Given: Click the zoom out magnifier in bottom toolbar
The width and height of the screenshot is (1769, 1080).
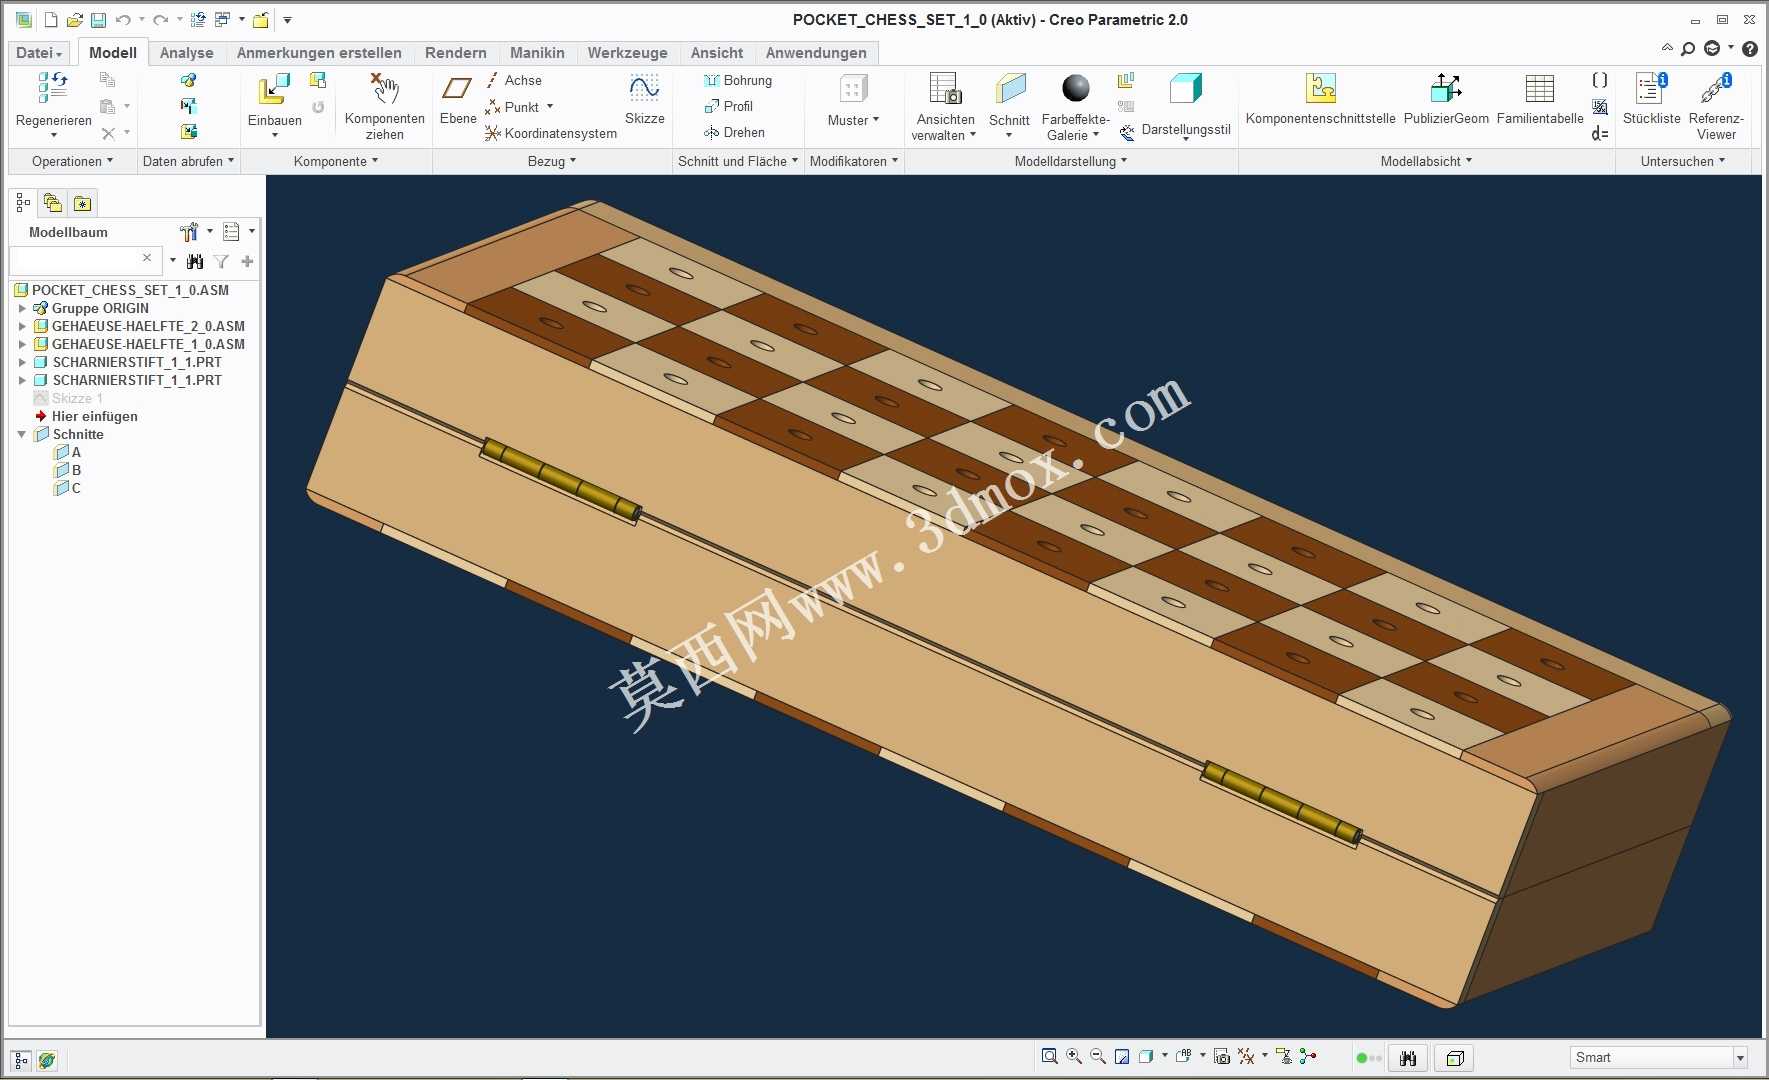Looking at the screenshot, I should 1097,1056.
